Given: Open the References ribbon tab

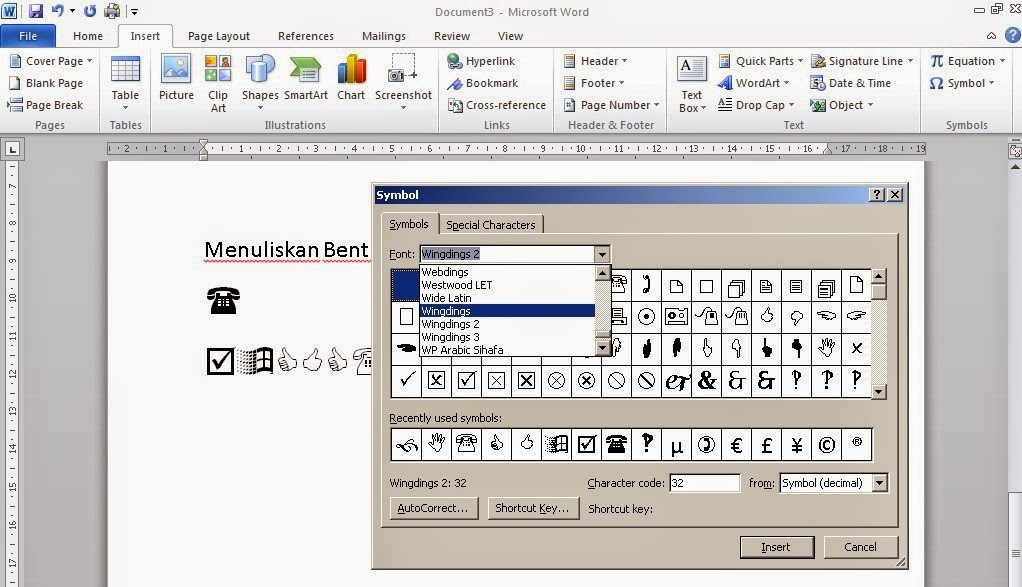Looking at the screenshot, I should (x=305, y=35).
